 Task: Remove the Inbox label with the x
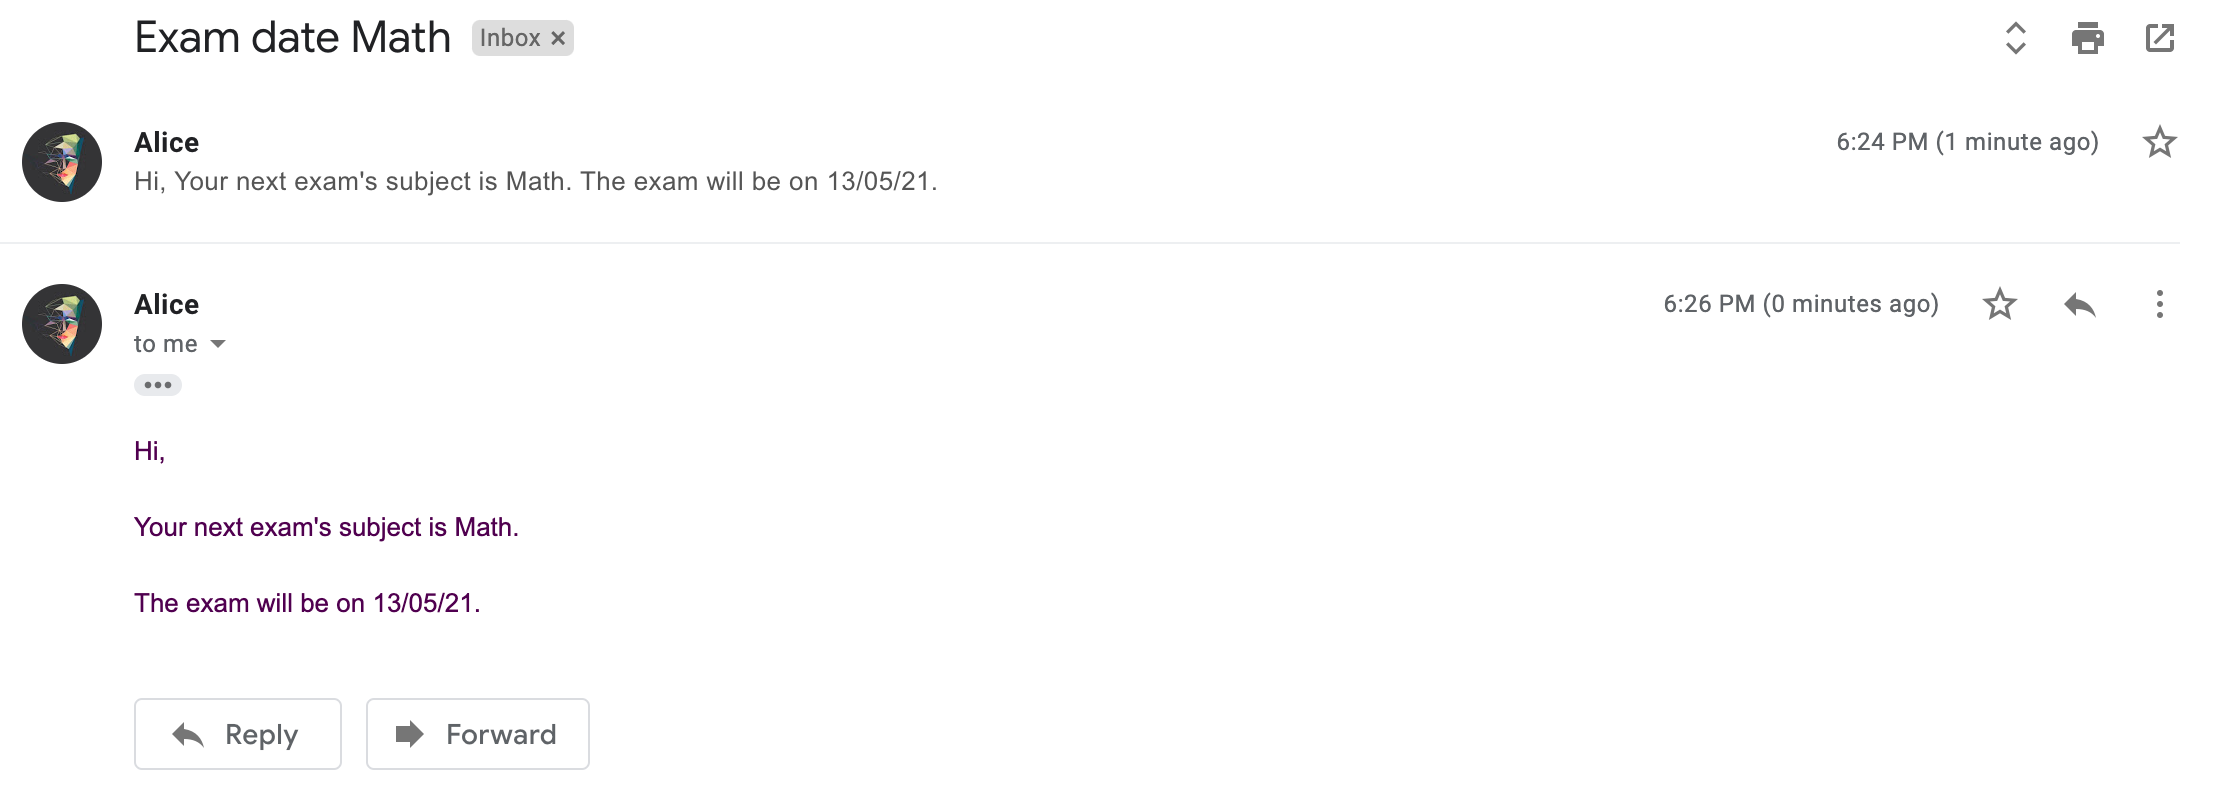click(558, 38)
